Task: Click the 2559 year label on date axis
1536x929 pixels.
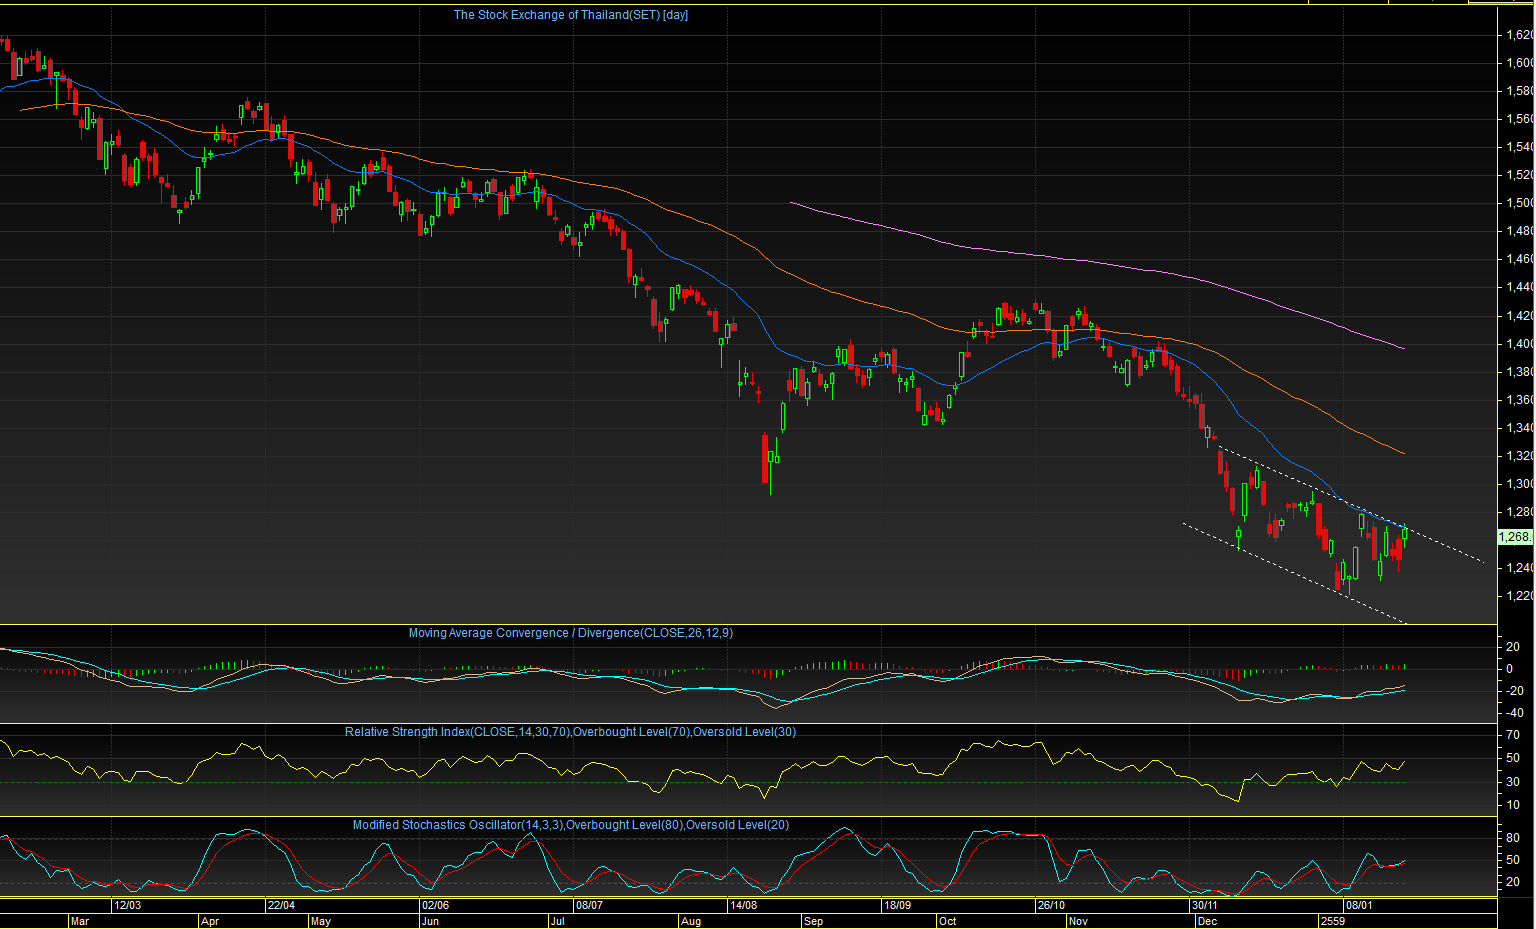Action: click(x=1333, y=921)
